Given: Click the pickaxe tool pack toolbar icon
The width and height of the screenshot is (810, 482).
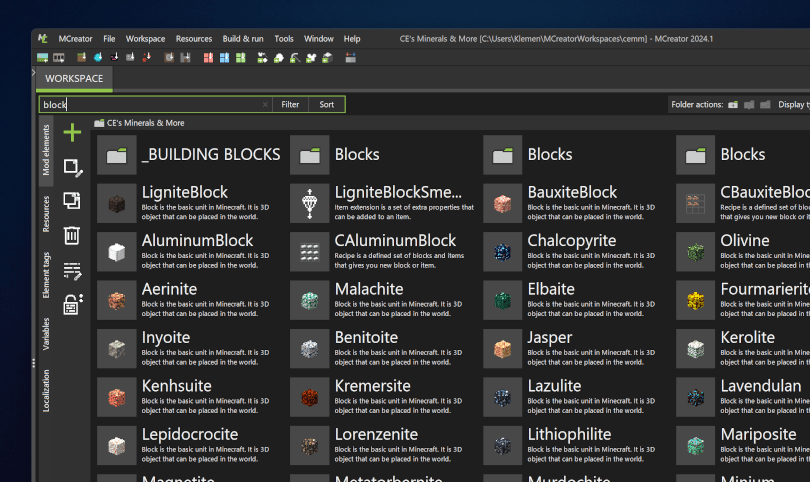Looking at the screenshot, I should point(294,58).
